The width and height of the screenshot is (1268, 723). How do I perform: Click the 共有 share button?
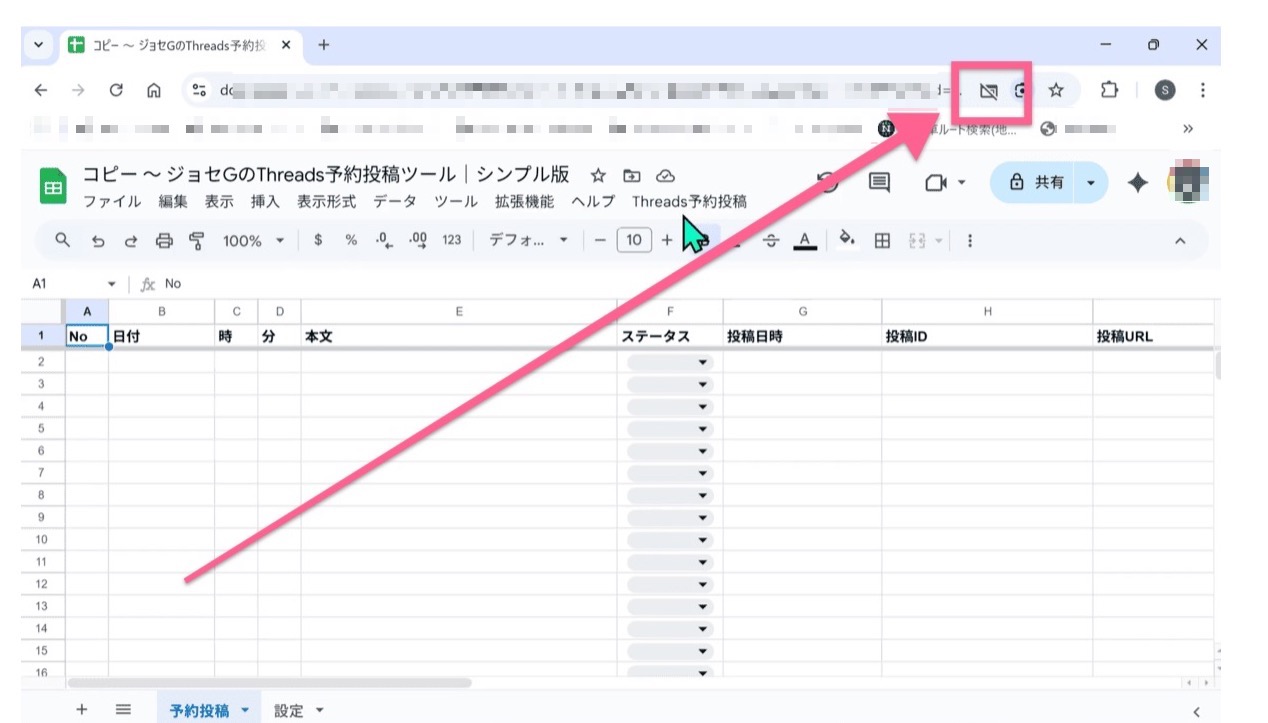(1036, 183)
